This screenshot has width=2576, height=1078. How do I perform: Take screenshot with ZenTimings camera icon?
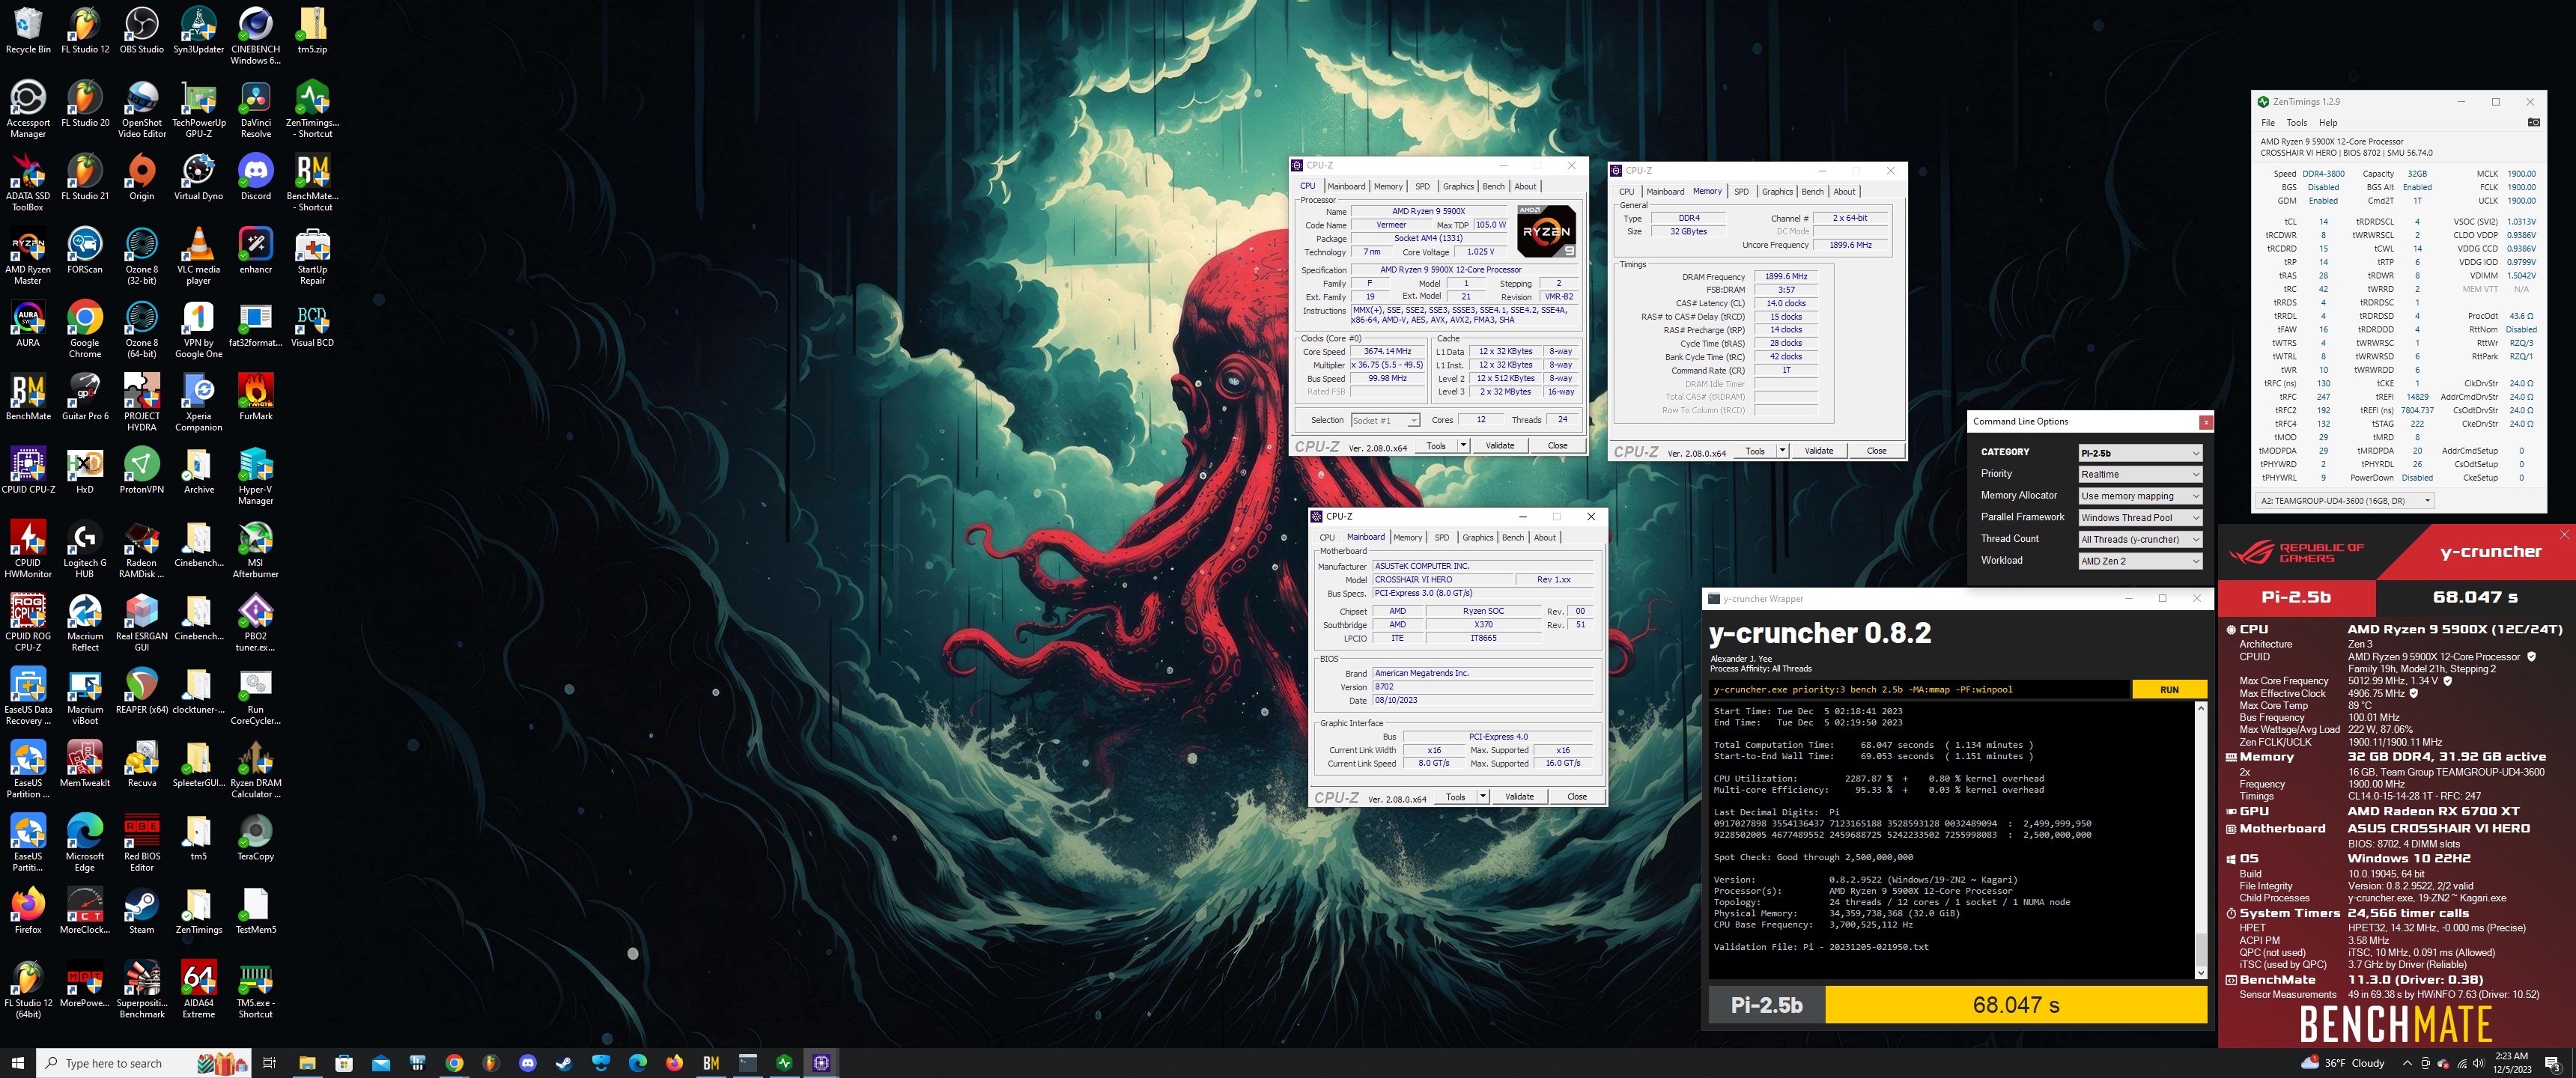[x=2533, y=123]
